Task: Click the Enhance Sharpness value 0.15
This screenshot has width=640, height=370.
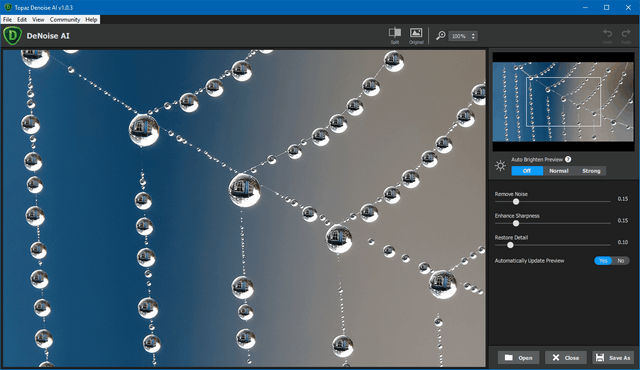Action: [622, 221]
